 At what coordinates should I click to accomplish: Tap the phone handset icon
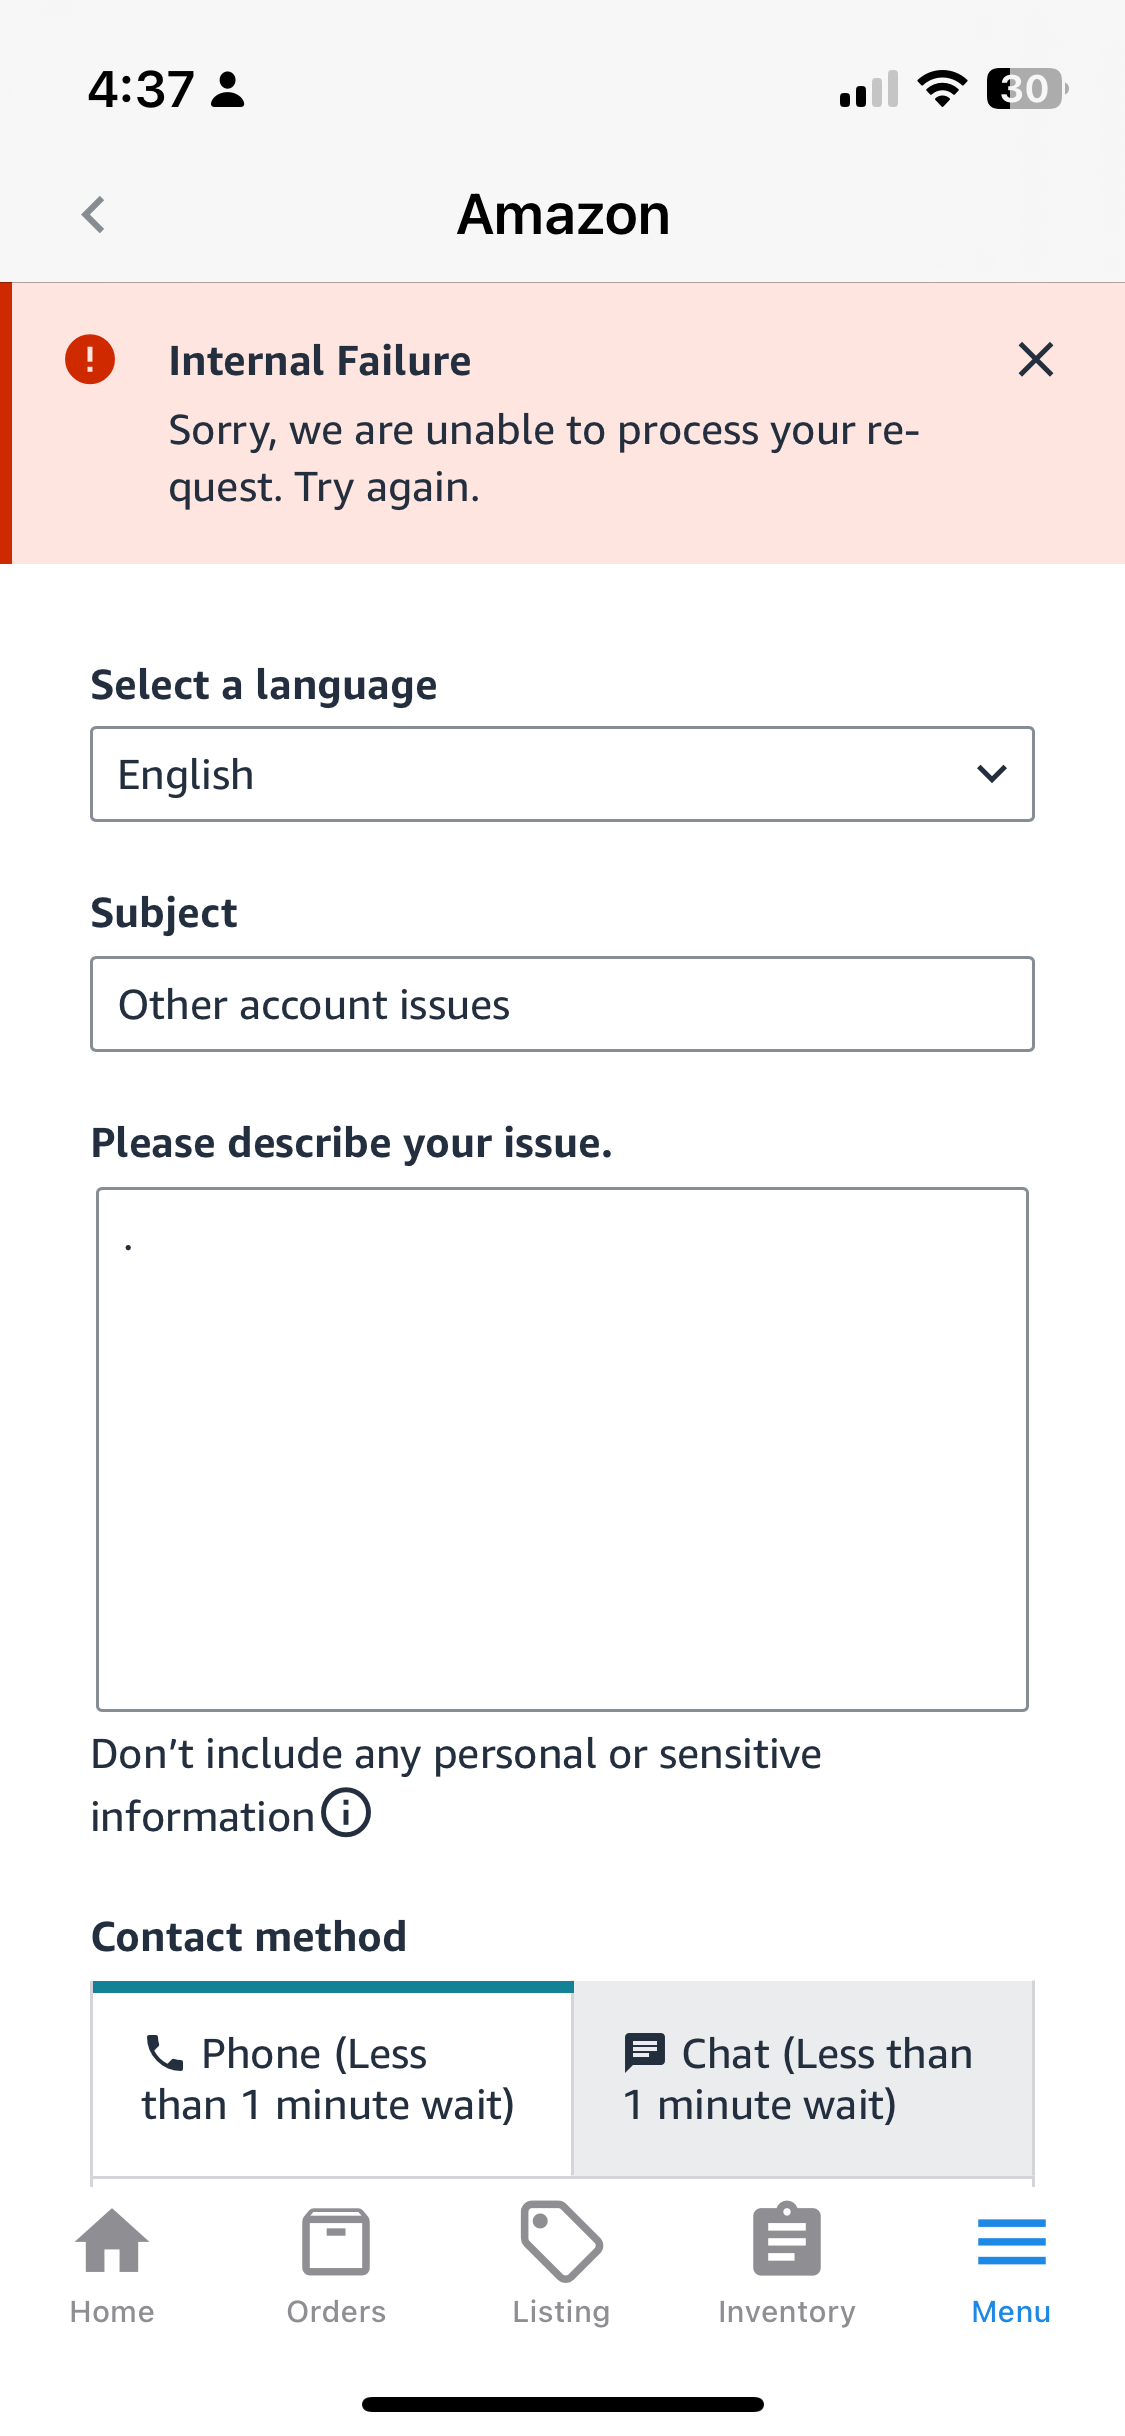click(165, 2053)
